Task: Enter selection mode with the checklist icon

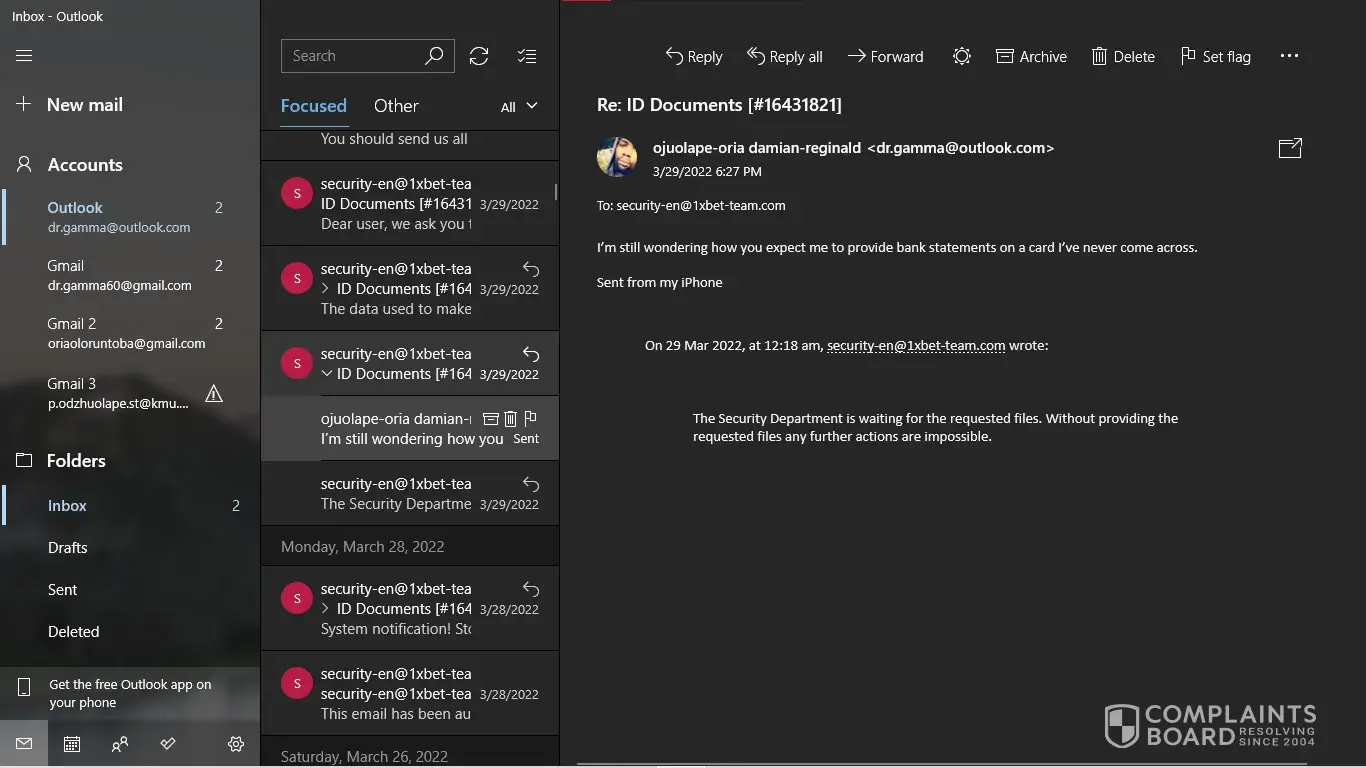Action: coord(527,56)
